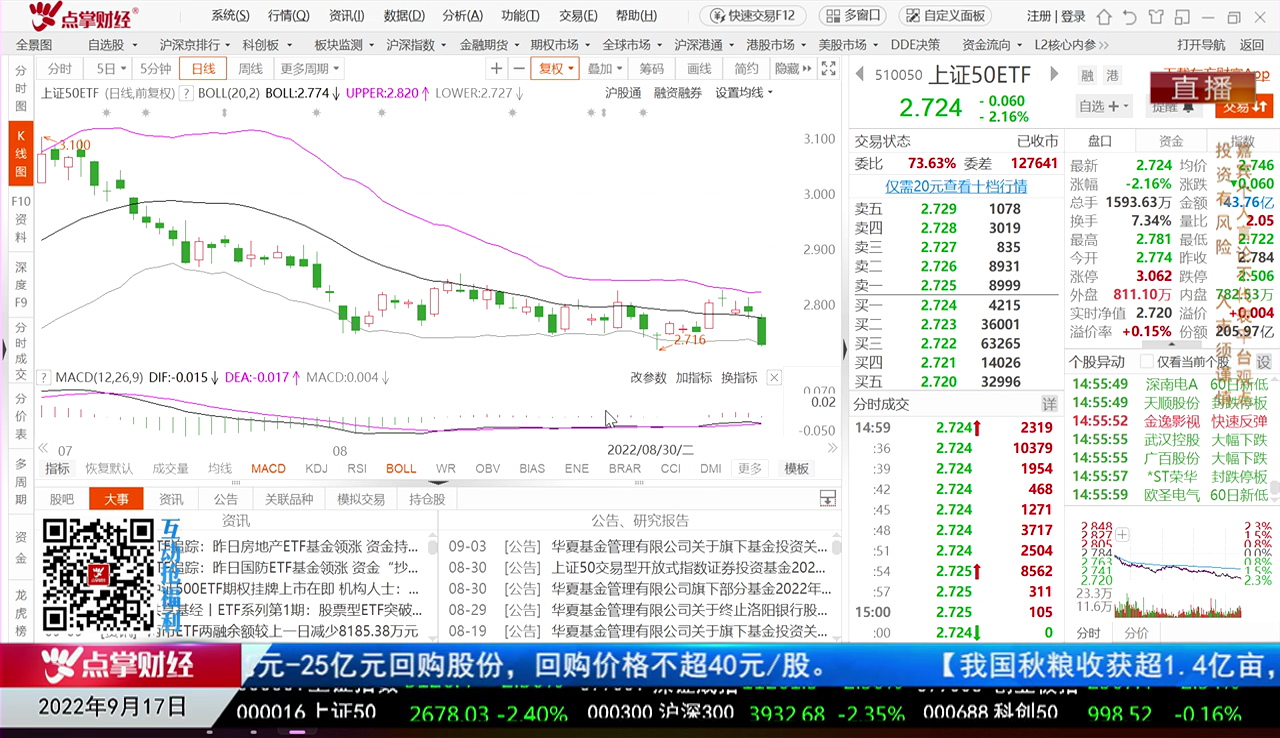Expand the 更多周期 dropdown
Image resolution: width=1280 pixels, height=738 pixels.
310,68
